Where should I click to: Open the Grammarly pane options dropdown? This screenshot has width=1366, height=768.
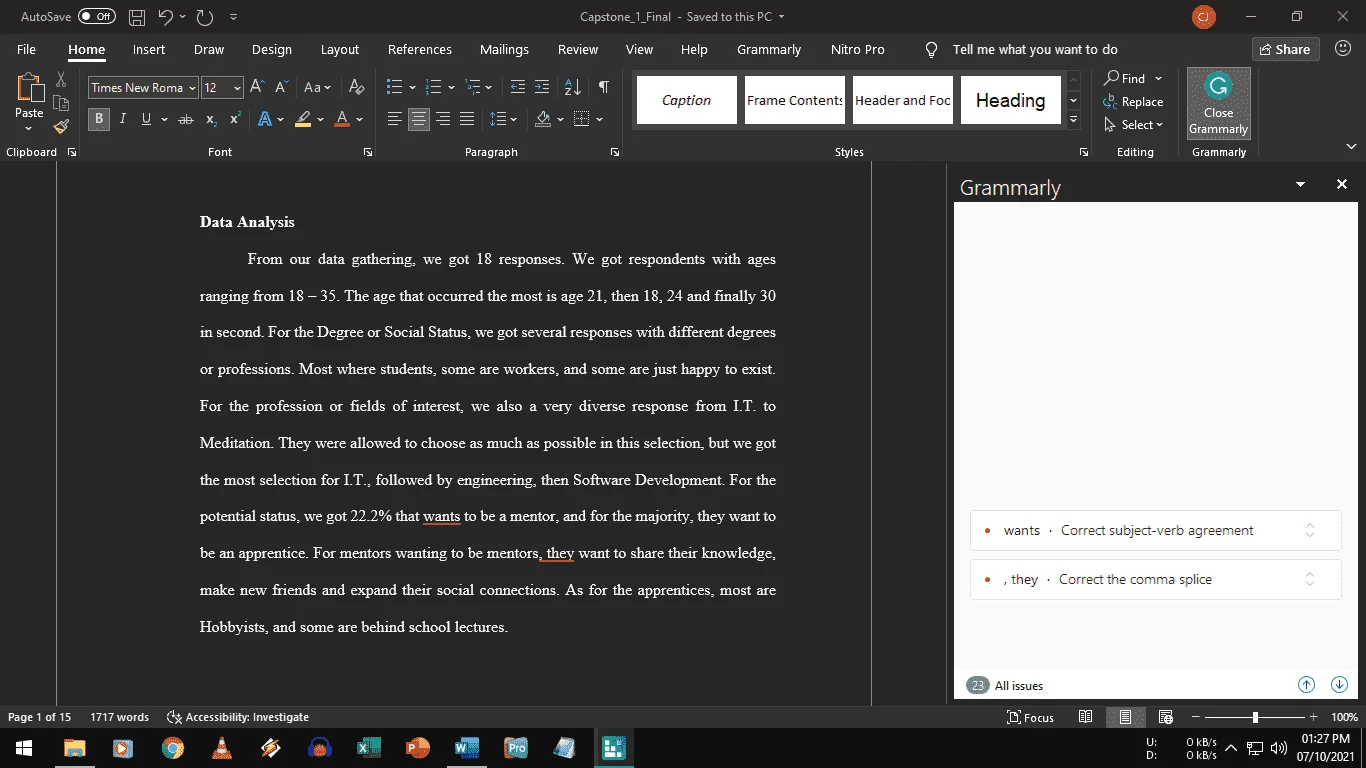click(1300, 184)
